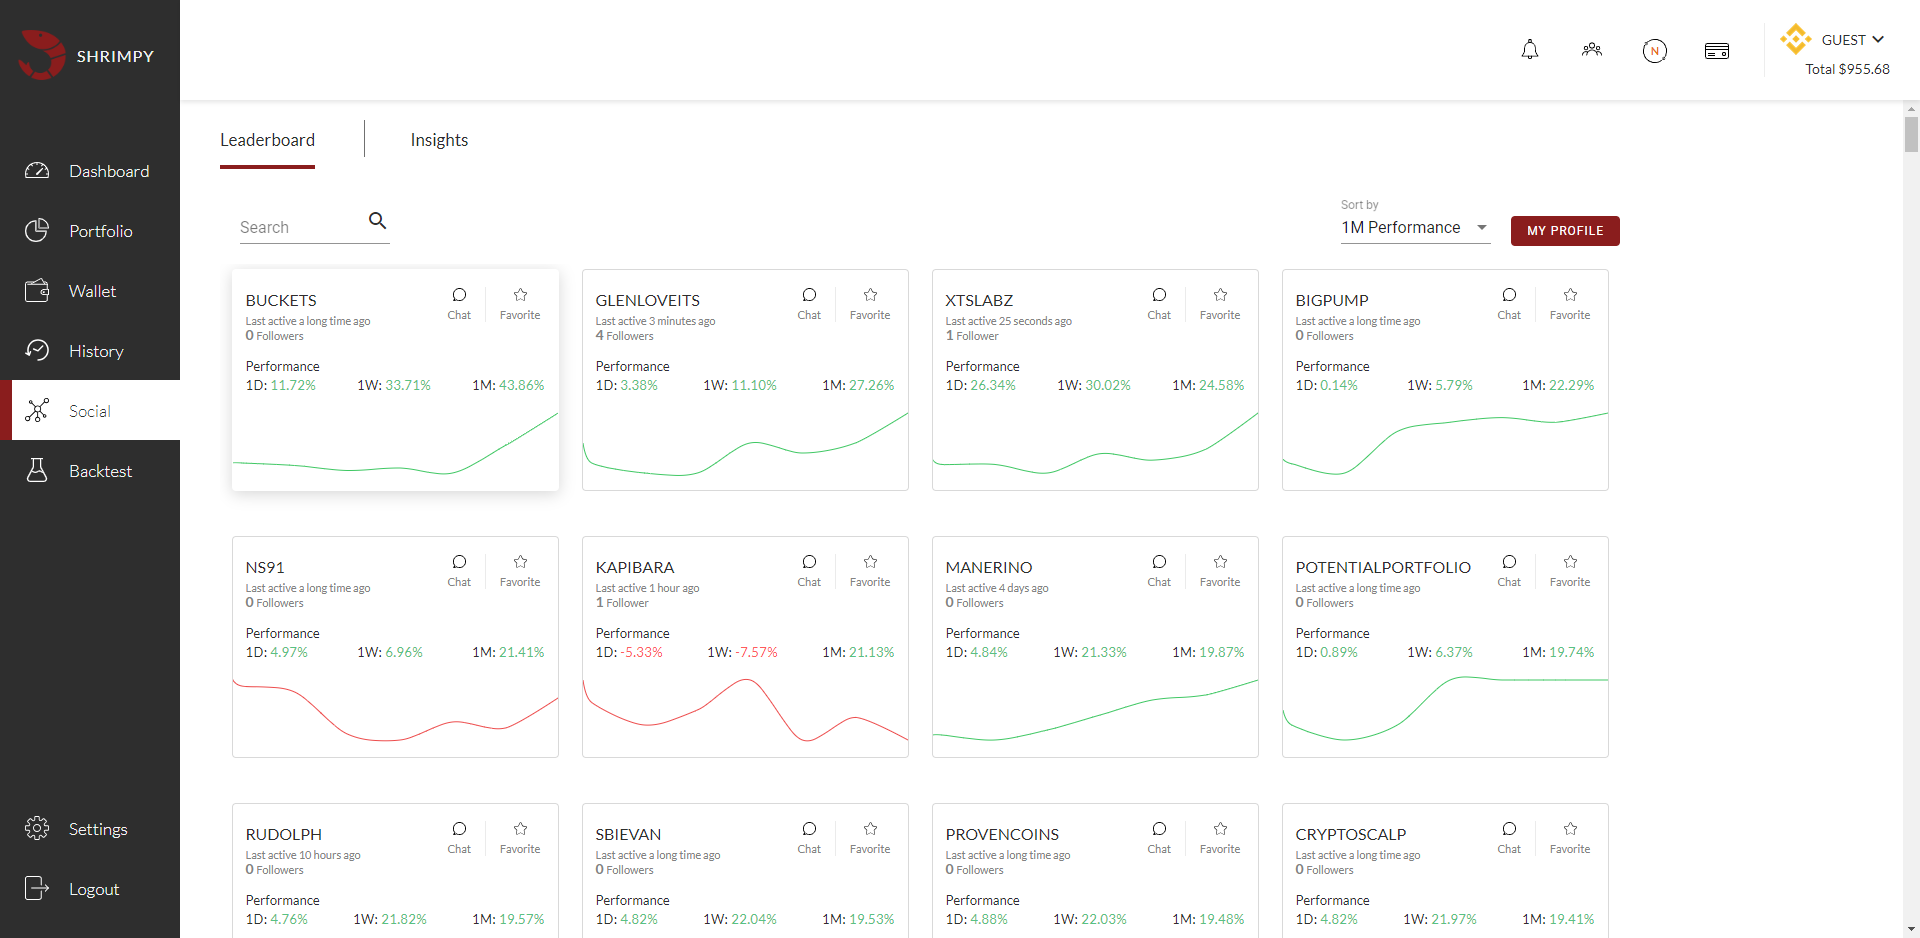The width and height of the screenshot is (1920, 938).
Task: Mark MANERINO as favorite
Action: pyautogui.click(x=1220, y=570)
